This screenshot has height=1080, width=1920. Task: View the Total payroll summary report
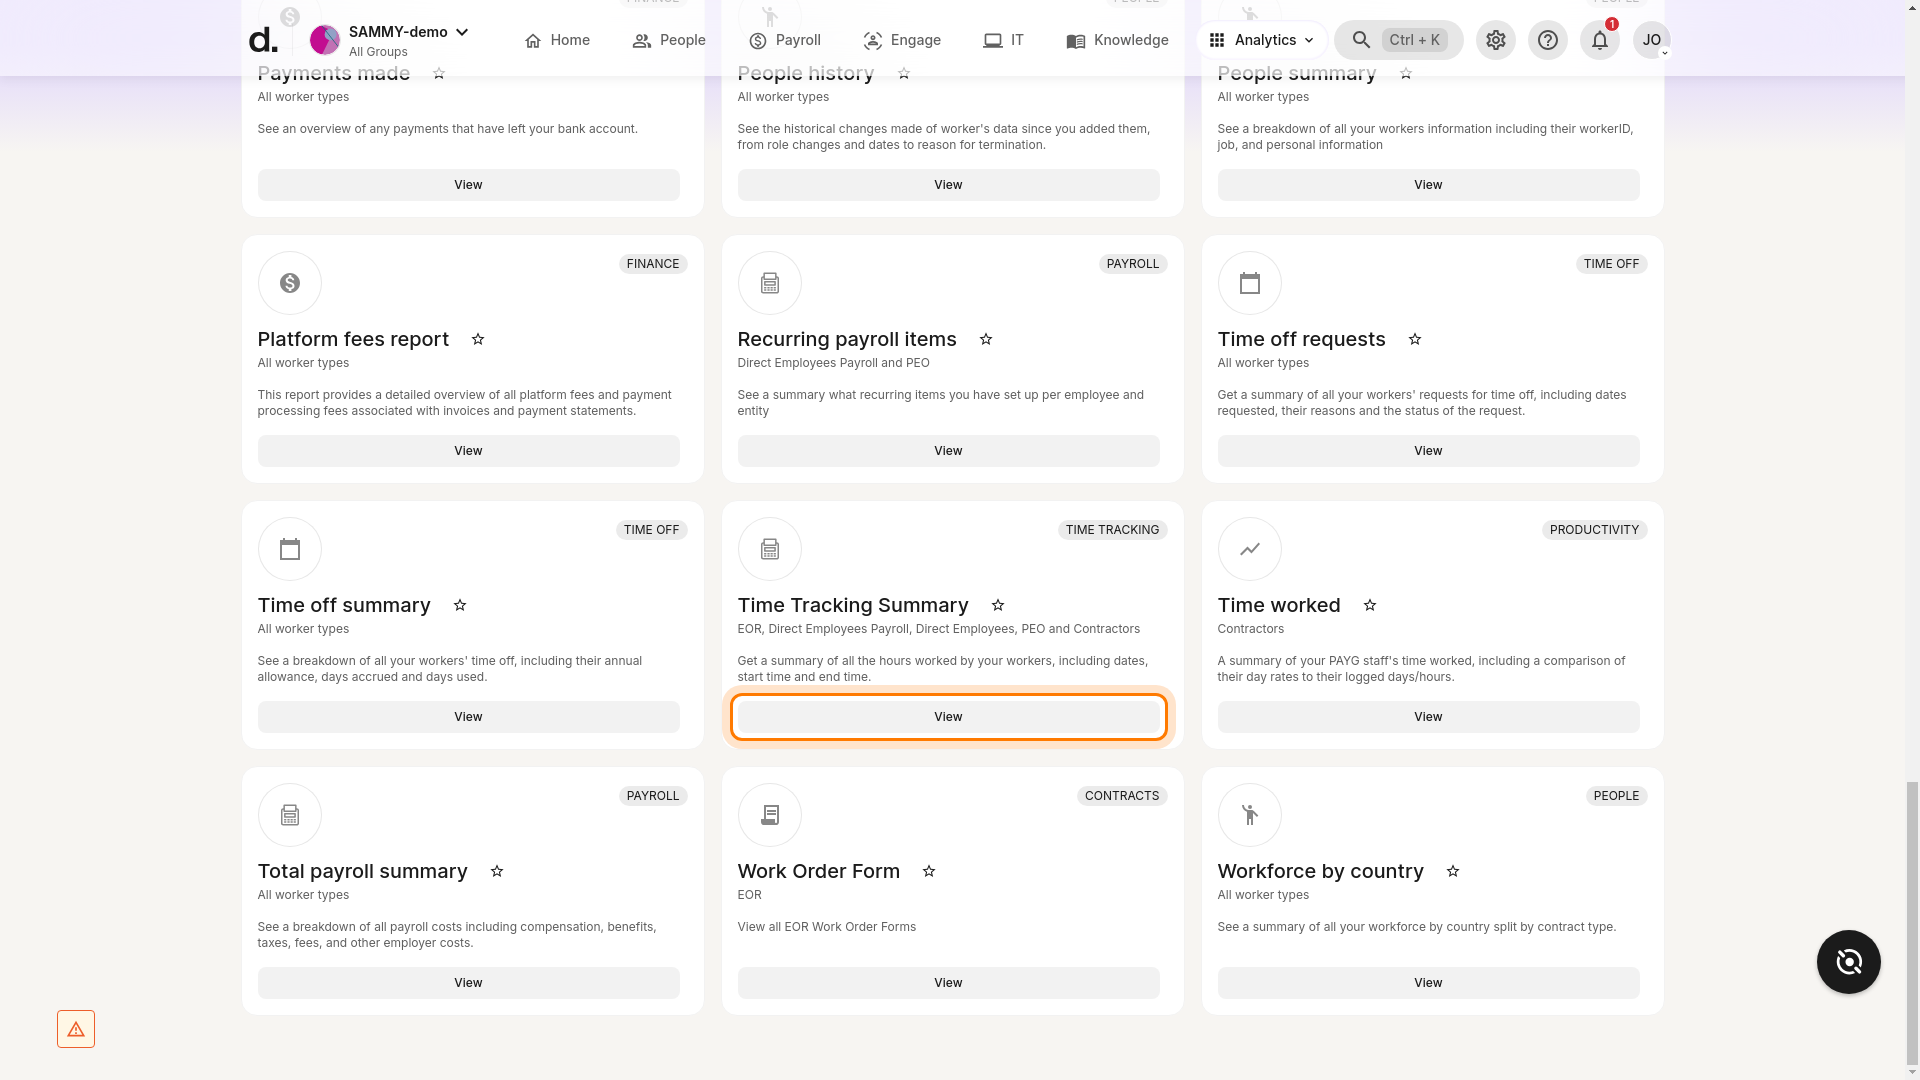pos(467,982)
